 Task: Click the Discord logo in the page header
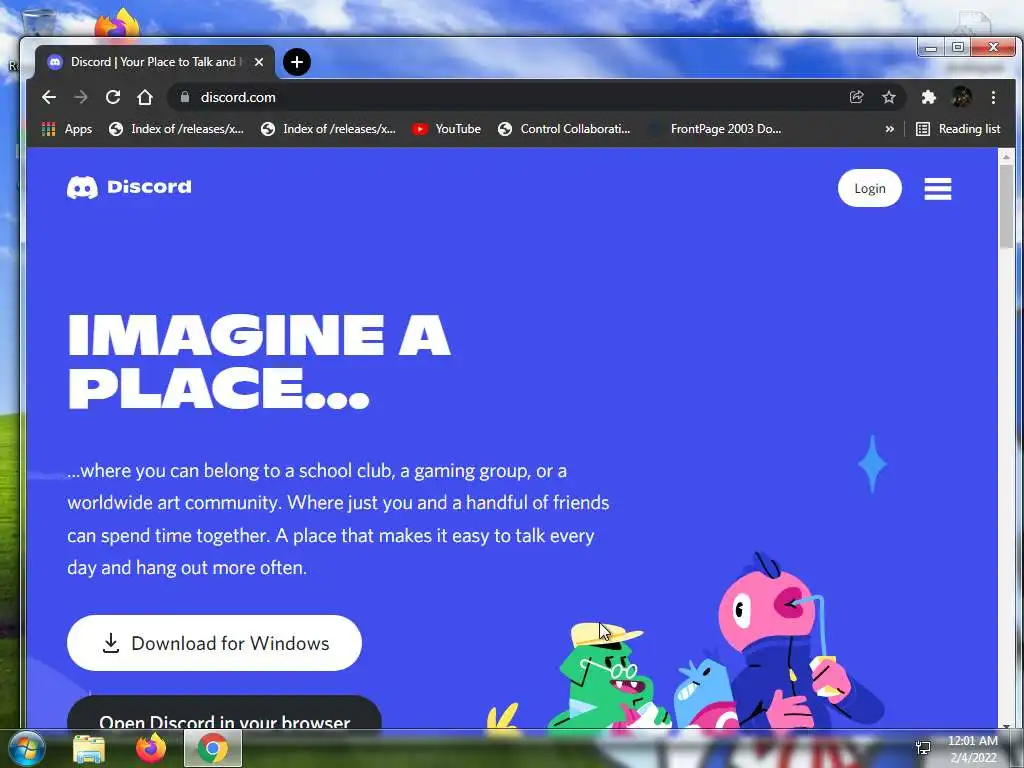coord(129,187)
